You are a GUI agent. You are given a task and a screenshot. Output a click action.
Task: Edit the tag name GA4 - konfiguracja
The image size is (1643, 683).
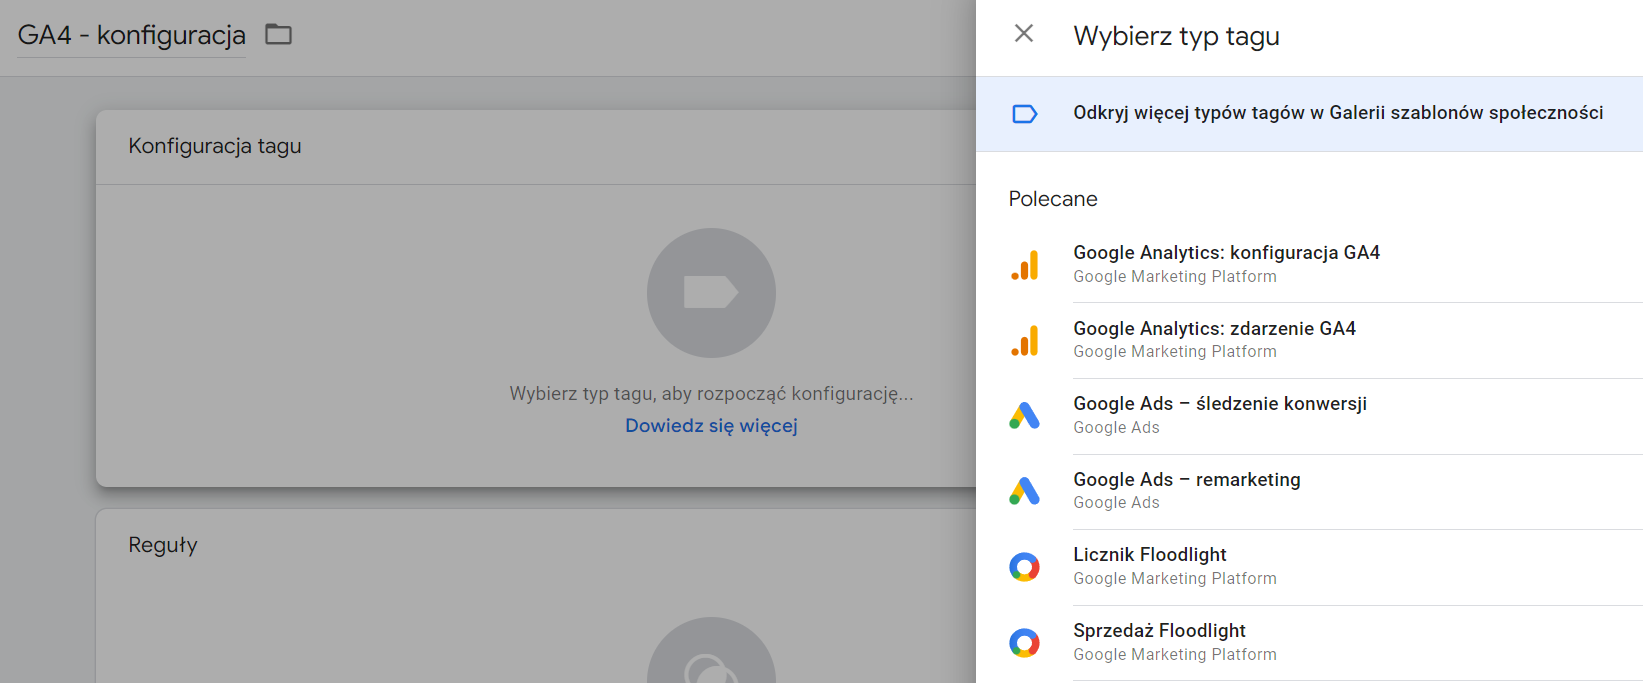click(131, 35)
